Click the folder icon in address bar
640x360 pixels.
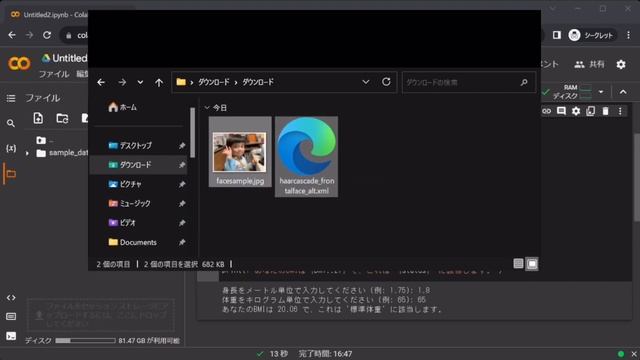pyautogui.click(x=181, y=82)
